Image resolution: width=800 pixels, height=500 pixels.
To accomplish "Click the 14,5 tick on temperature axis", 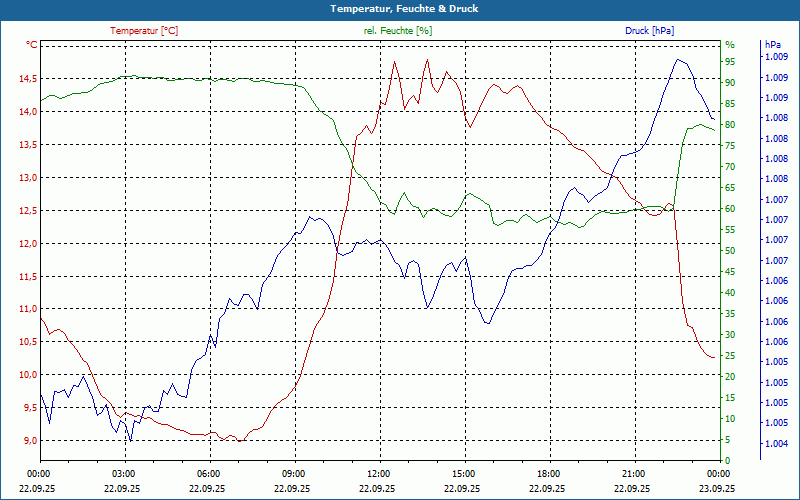I will click(x=28, y=79).
